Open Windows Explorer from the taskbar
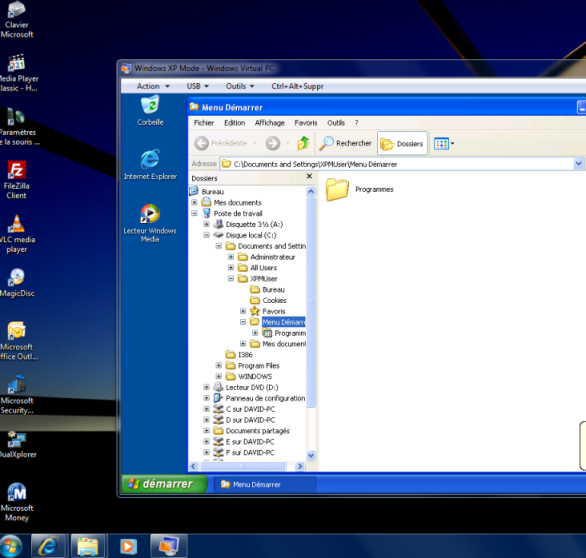The height and width of the screenshot is (558, 586). pyautogui.click(x=88, y=546)
